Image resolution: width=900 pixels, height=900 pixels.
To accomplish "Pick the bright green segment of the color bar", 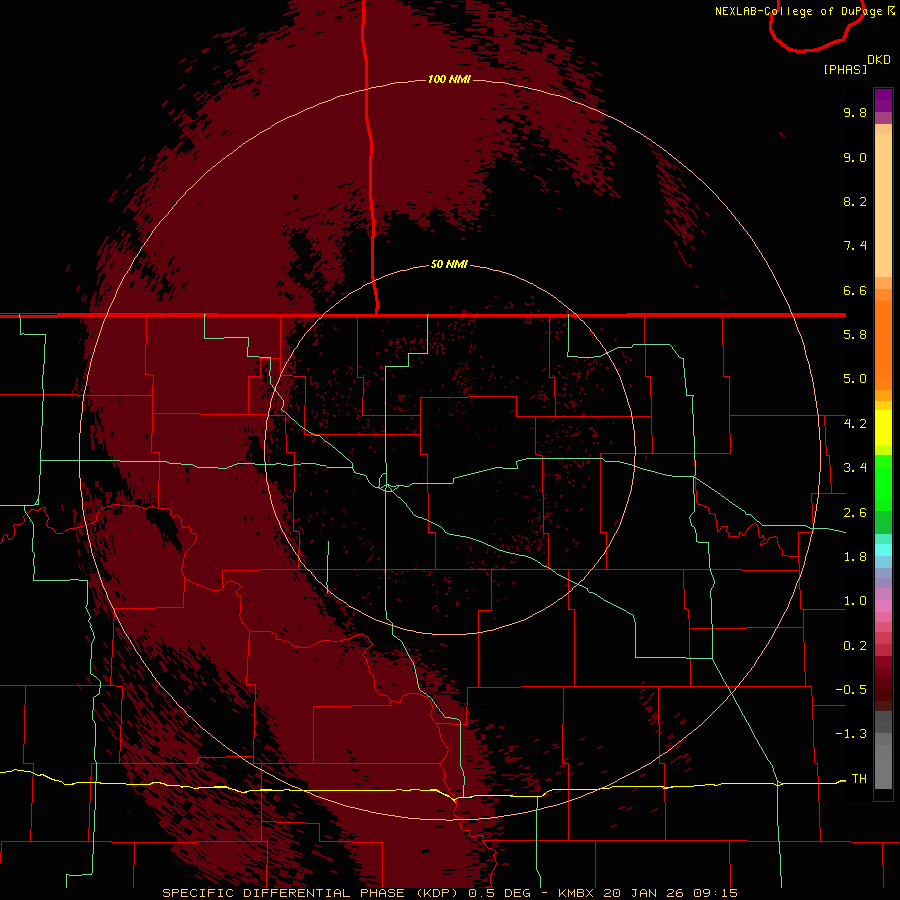I will point(883,481).
